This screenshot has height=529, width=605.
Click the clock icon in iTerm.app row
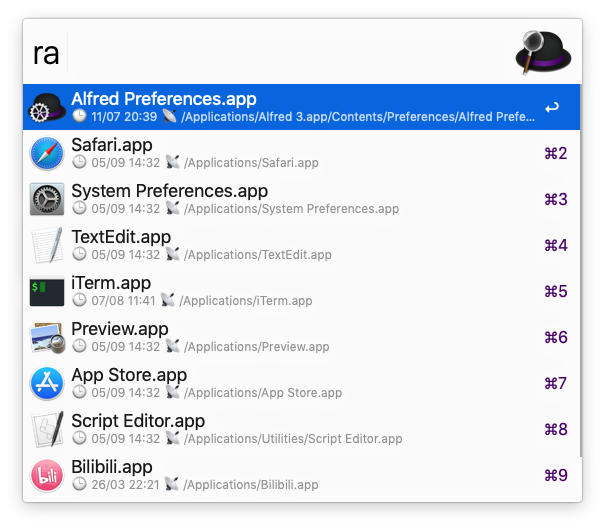pyautogui.click(x=79, y=300)
